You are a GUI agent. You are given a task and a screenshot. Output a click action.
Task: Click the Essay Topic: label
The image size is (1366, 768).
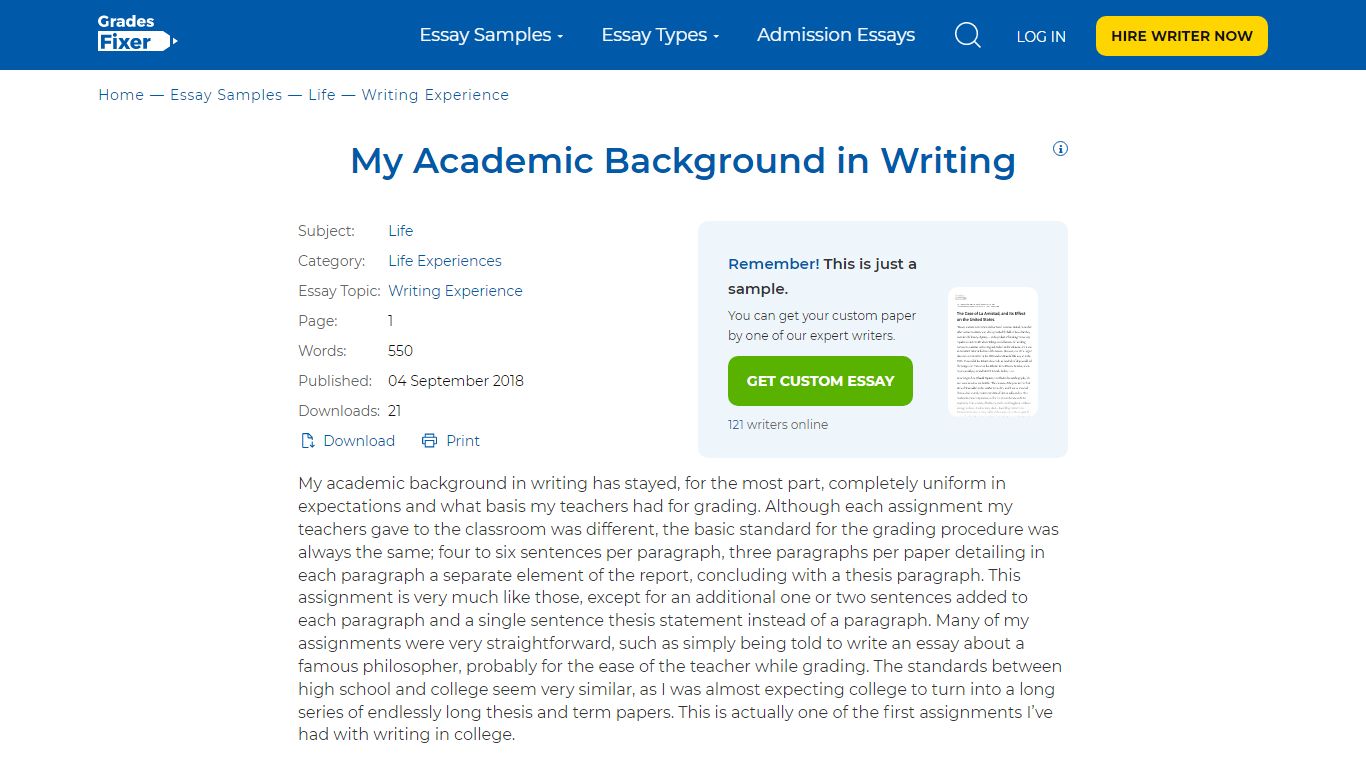[x=339, y=291]
